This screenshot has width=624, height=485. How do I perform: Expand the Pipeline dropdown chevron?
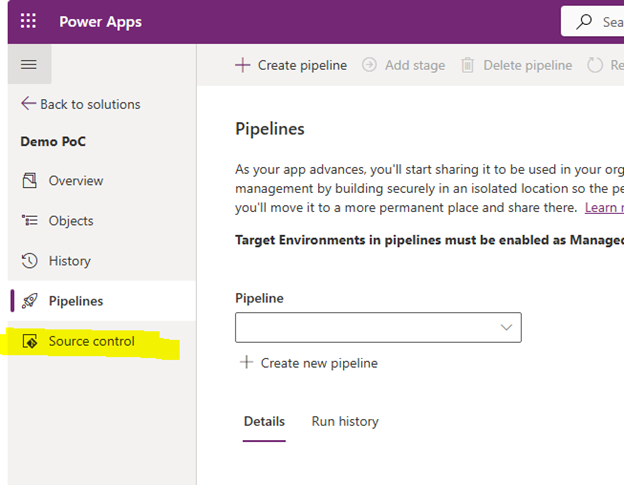(x=506, y=327)
